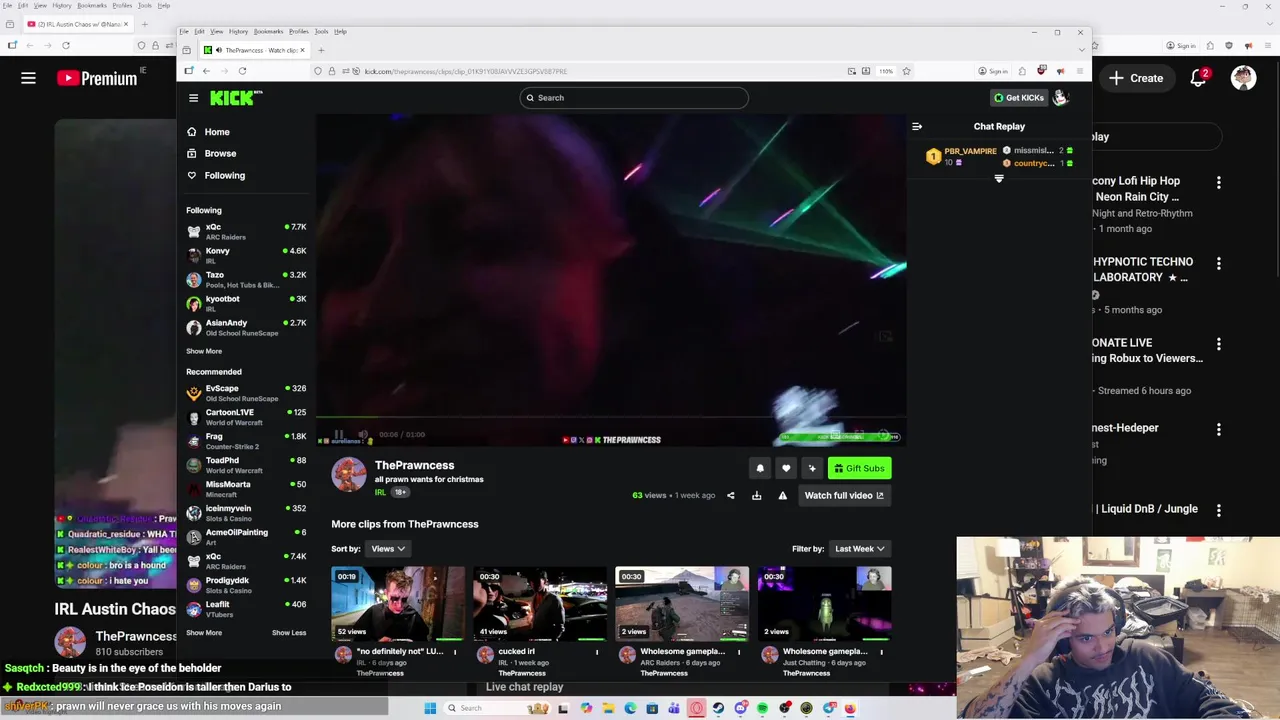Open the History menu in Kick browser window
This screenshot has width=1280, height=720.
(238, 32)
